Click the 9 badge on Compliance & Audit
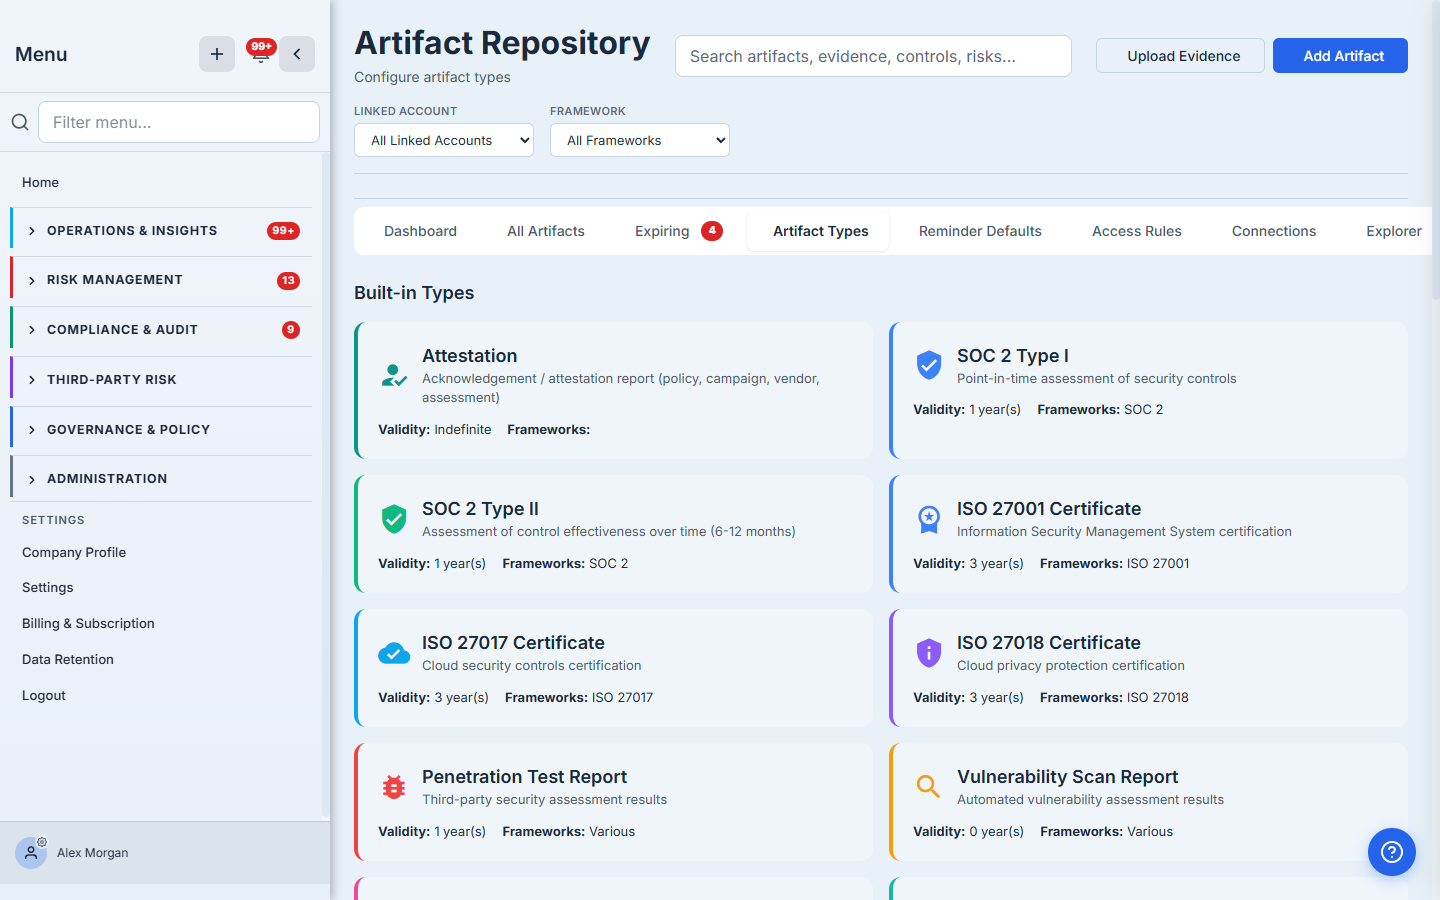The height and width of the screenshot is (900, 1440). coord(291,330)
